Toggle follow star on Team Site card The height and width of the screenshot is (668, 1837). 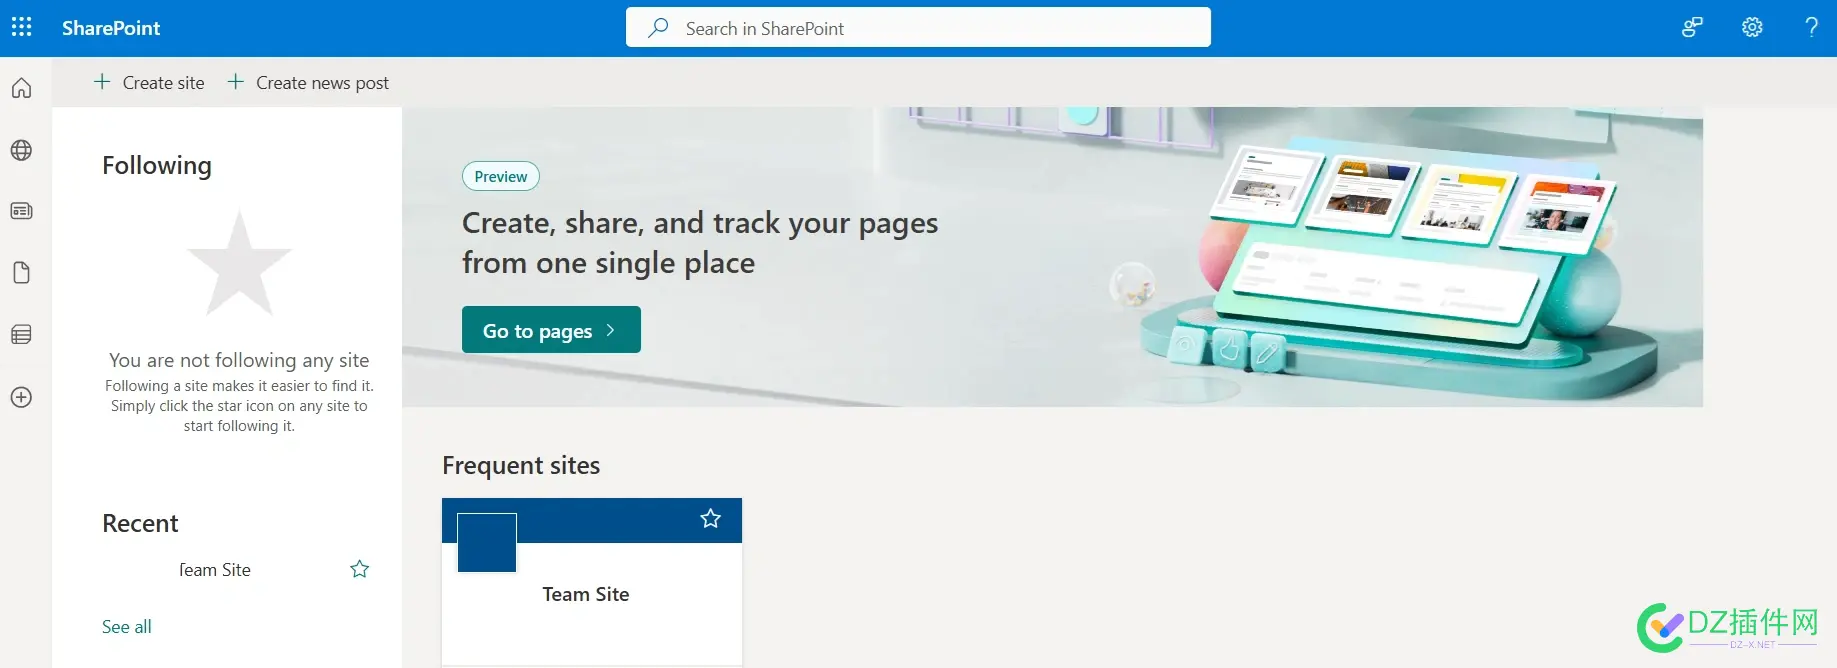click(710, 518)
